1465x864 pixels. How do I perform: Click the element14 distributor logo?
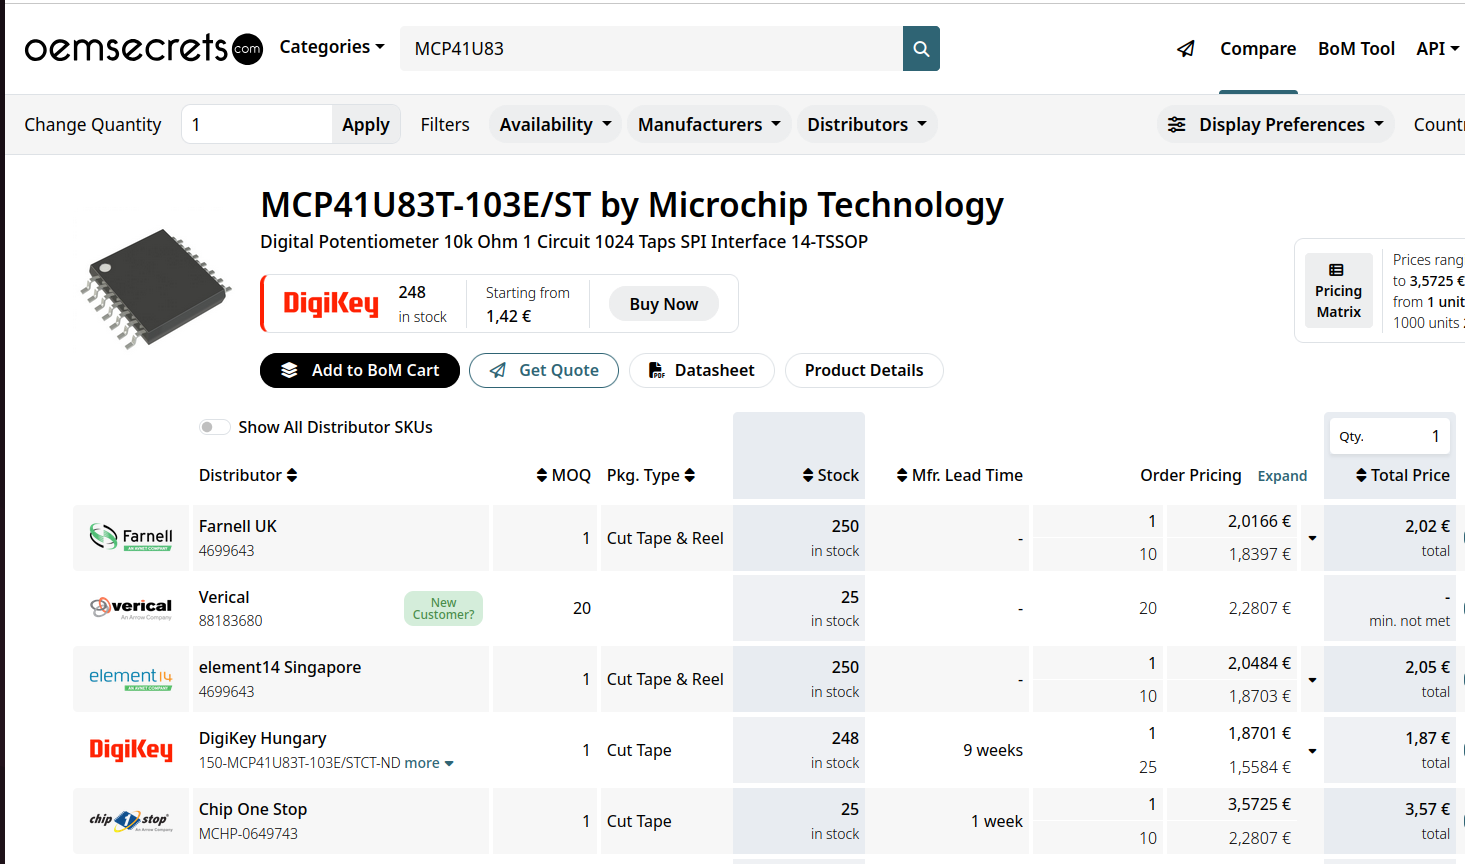[131, 679]
